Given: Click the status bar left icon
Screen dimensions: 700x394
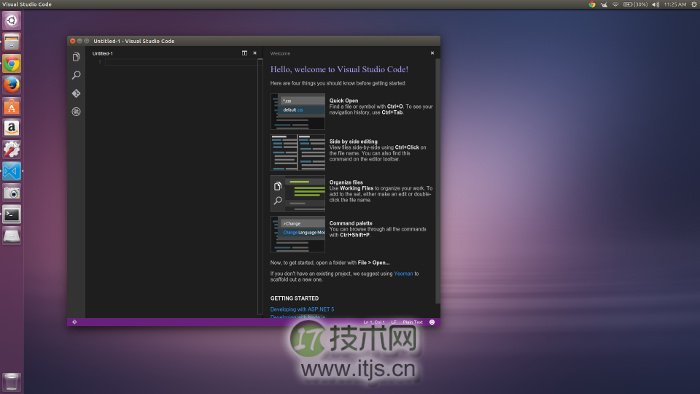Looking at the screenshot, I should [75, 322].
